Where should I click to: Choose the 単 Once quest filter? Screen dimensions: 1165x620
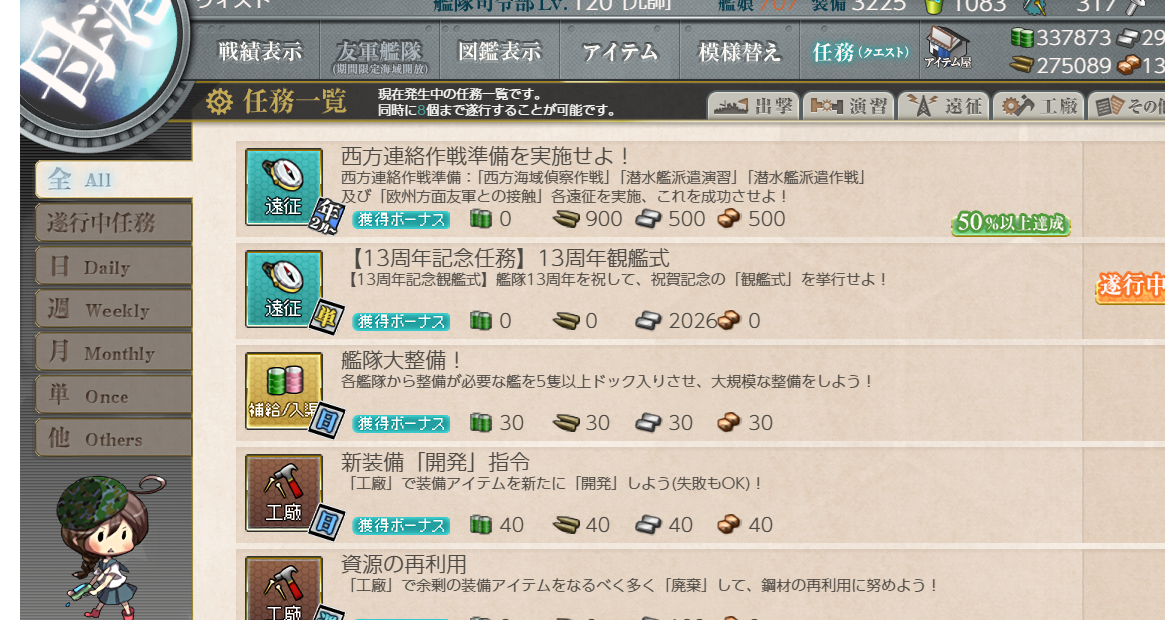coord(114,395)
